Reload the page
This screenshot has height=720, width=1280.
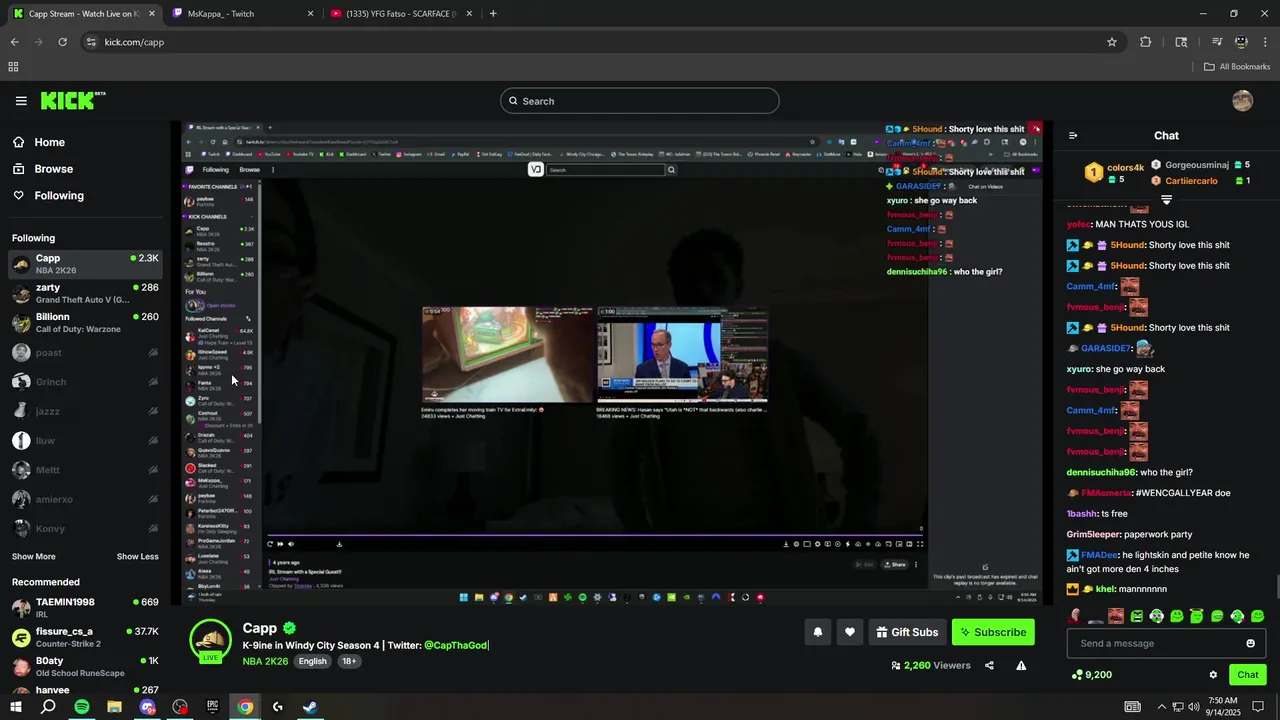pos(62,42)
